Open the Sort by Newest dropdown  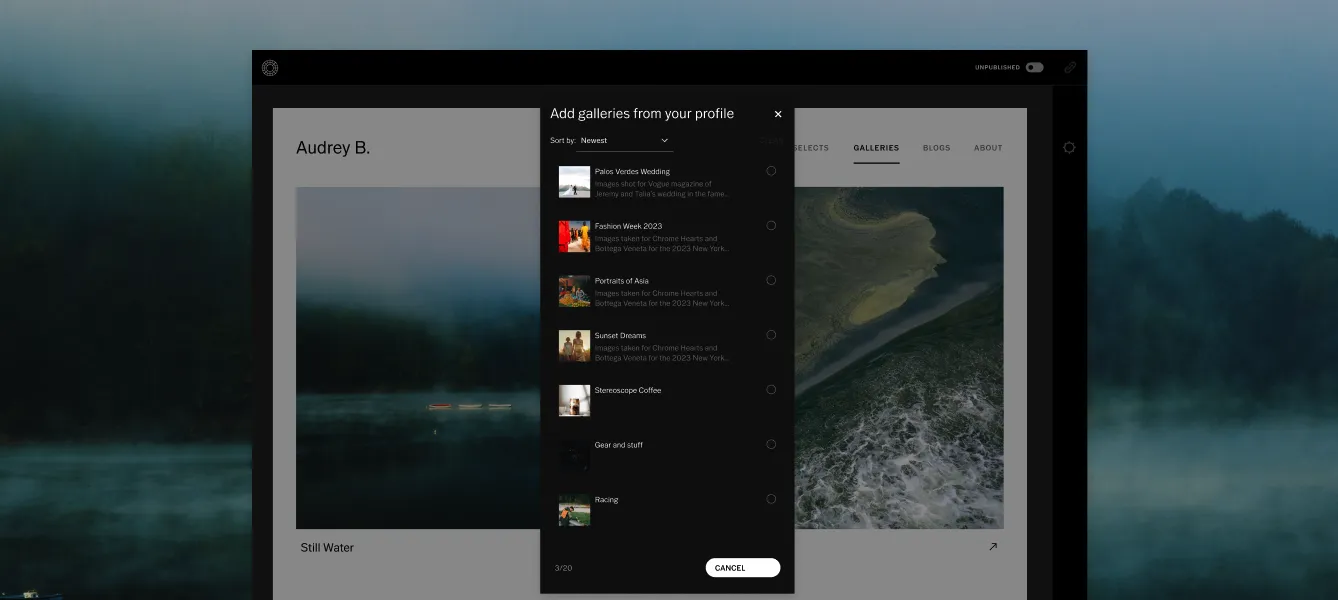[x=625, y=141]
